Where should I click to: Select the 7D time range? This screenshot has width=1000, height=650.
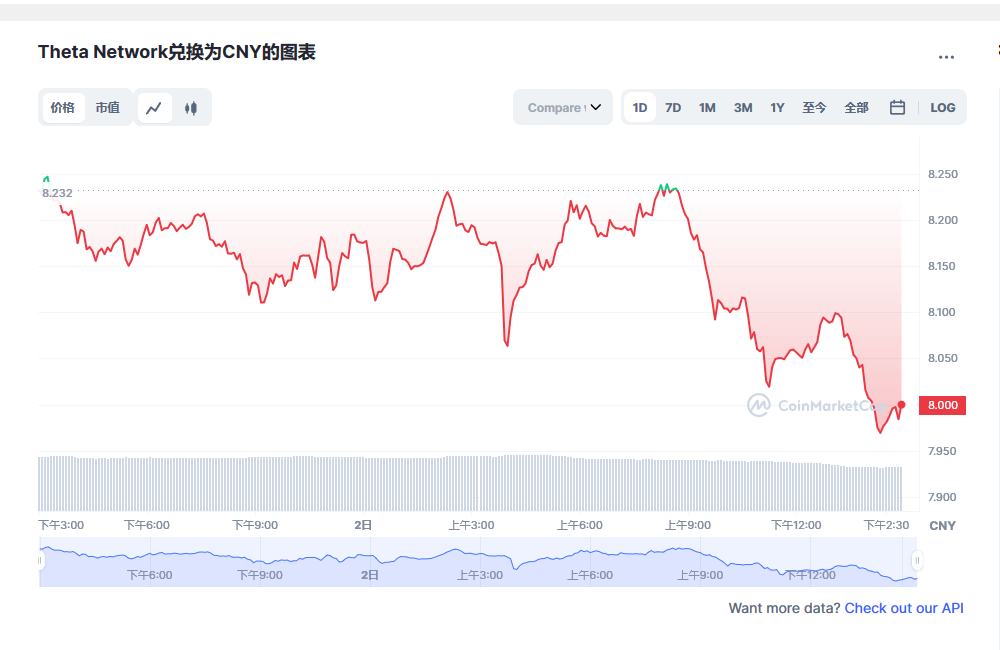(673, 107)
